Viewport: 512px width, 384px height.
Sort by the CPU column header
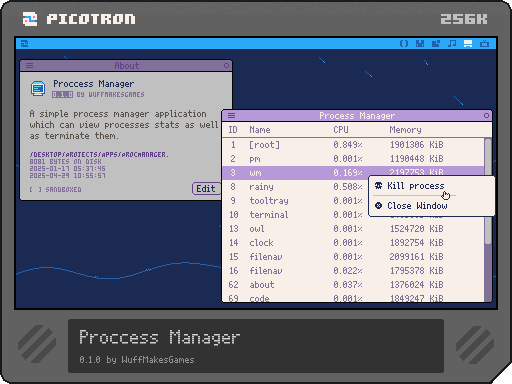341,130
